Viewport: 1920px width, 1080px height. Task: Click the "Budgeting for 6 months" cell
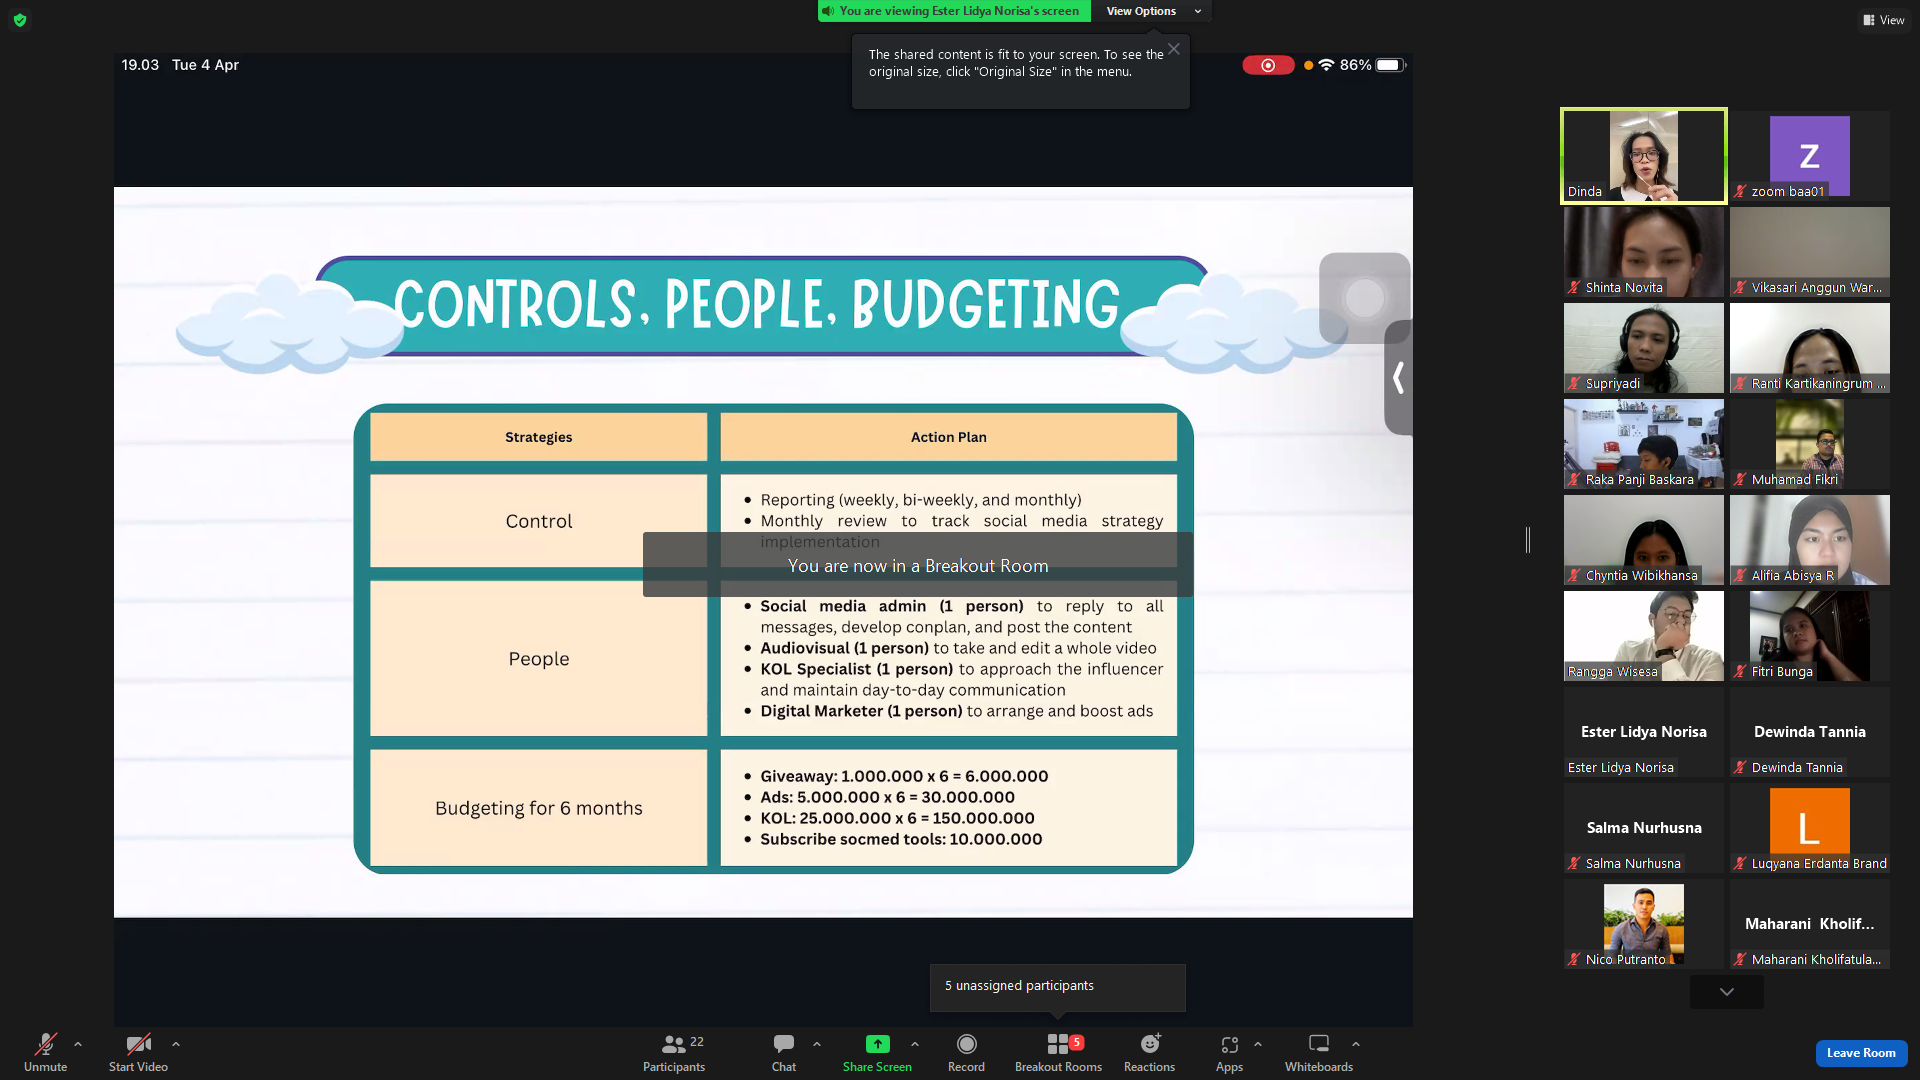[x=539, y=808]
